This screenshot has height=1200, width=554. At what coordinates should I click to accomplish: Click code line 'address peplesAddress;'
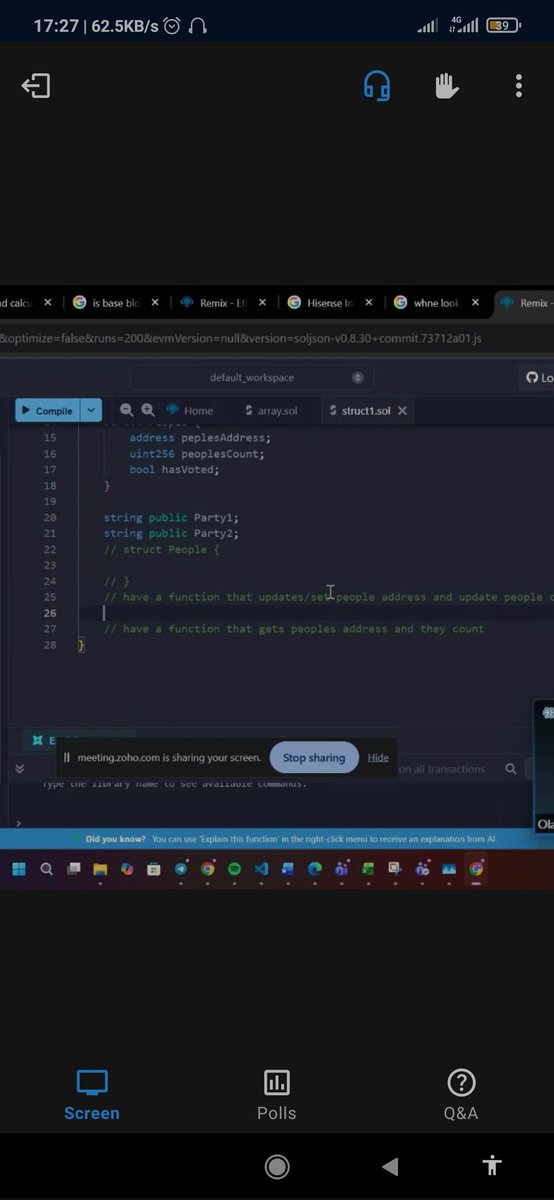[x=200, y=438]
